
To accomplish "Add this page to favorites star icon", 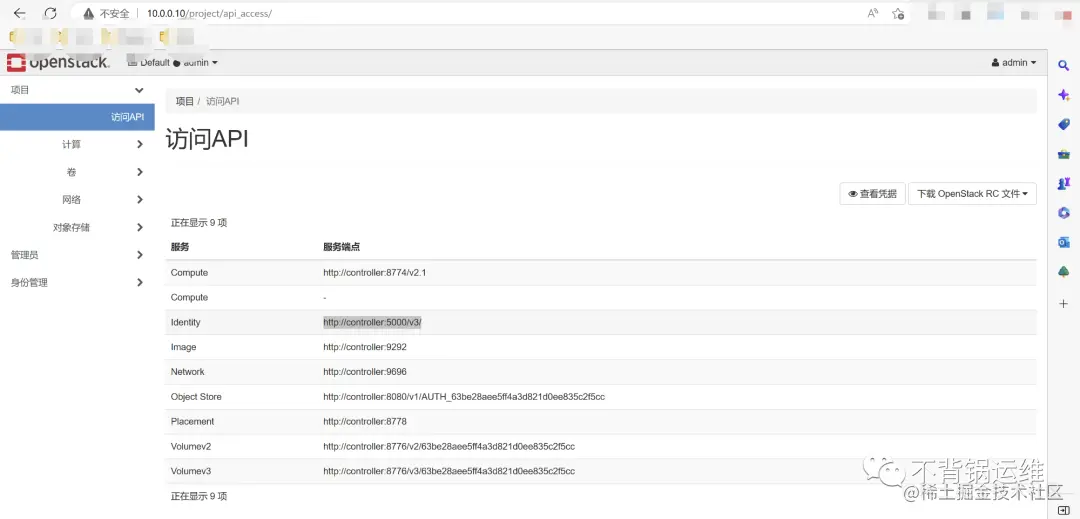I will (x=898, y=13).
